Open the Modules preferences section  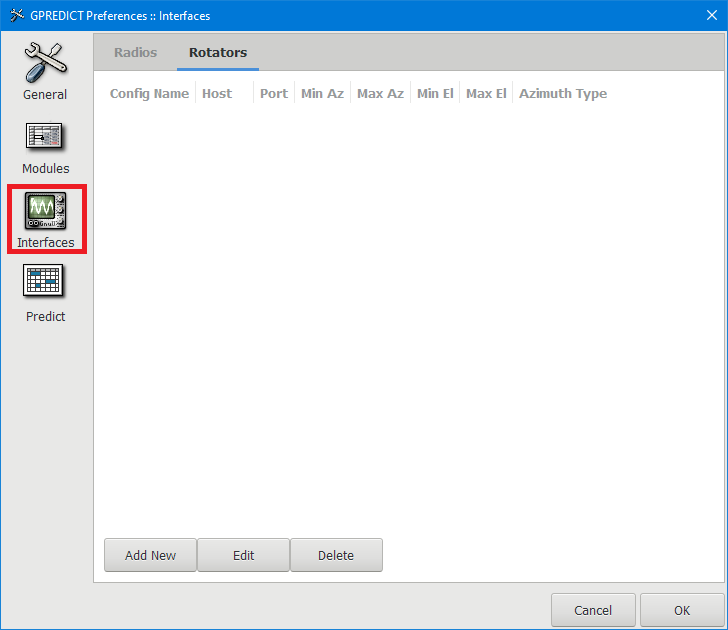tap(45, 148)
